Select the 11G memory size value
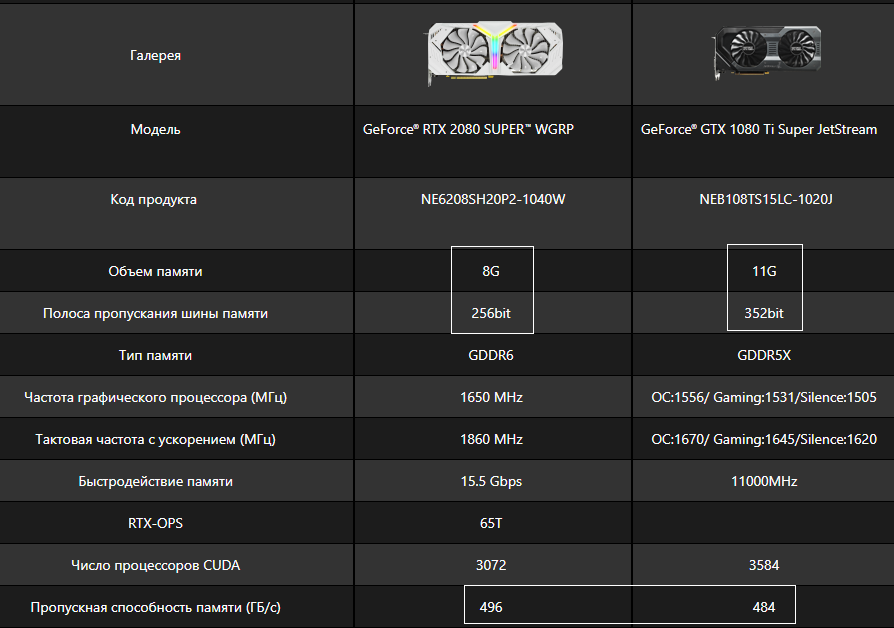 coord(764,271)
